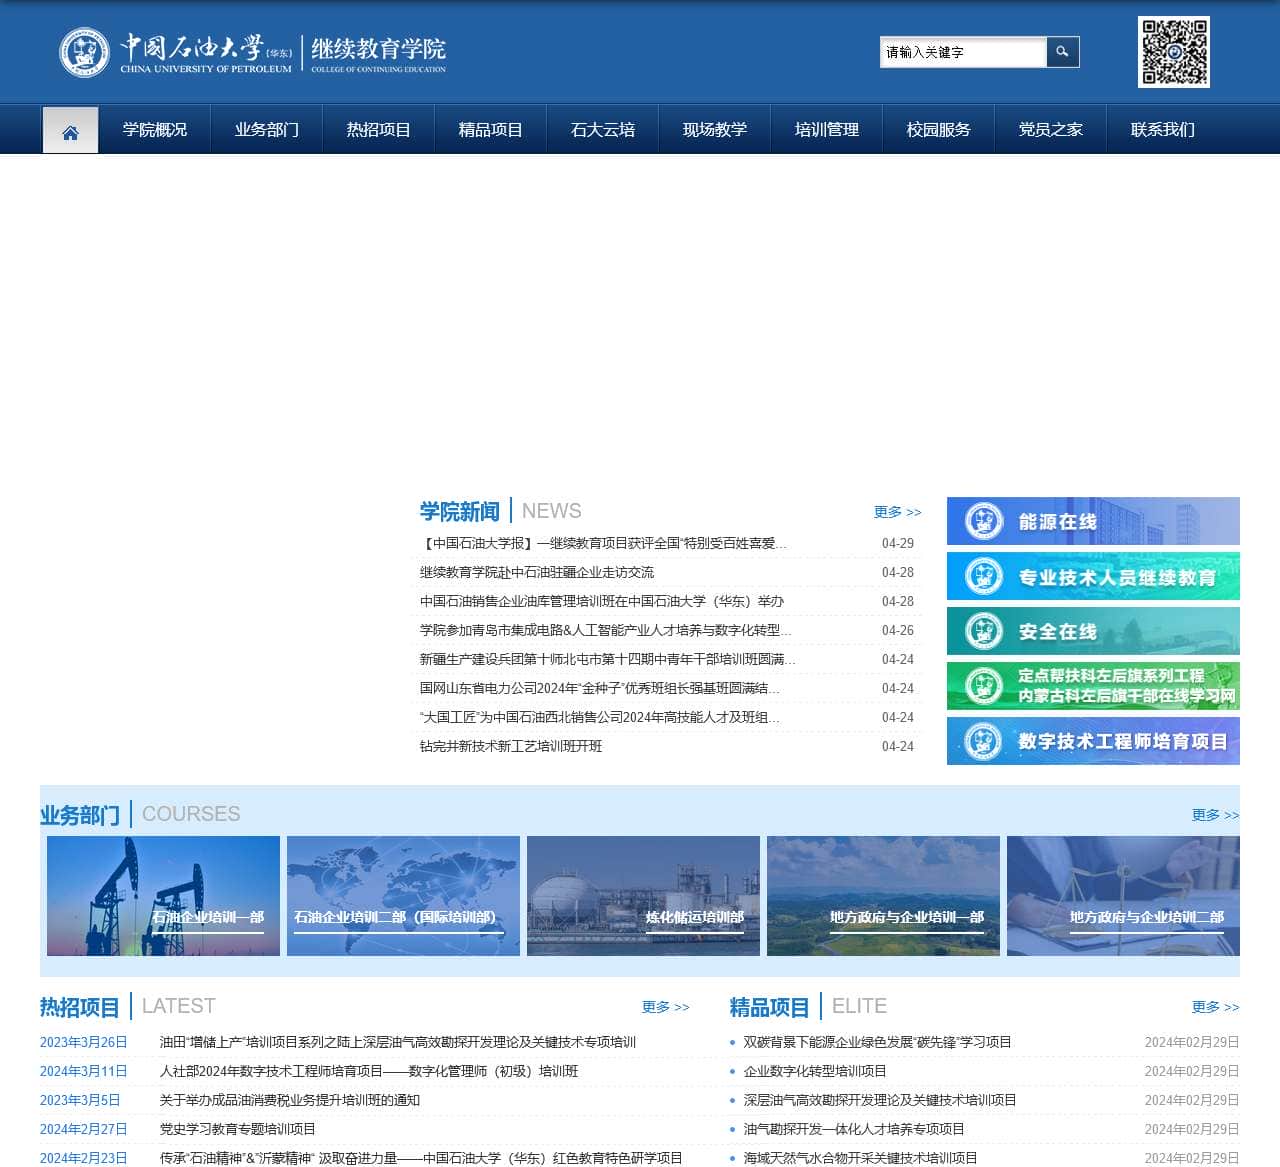Open 石油企业培训一部 course thumbnail
The image size is (1280, 1167).
[163, 896]
